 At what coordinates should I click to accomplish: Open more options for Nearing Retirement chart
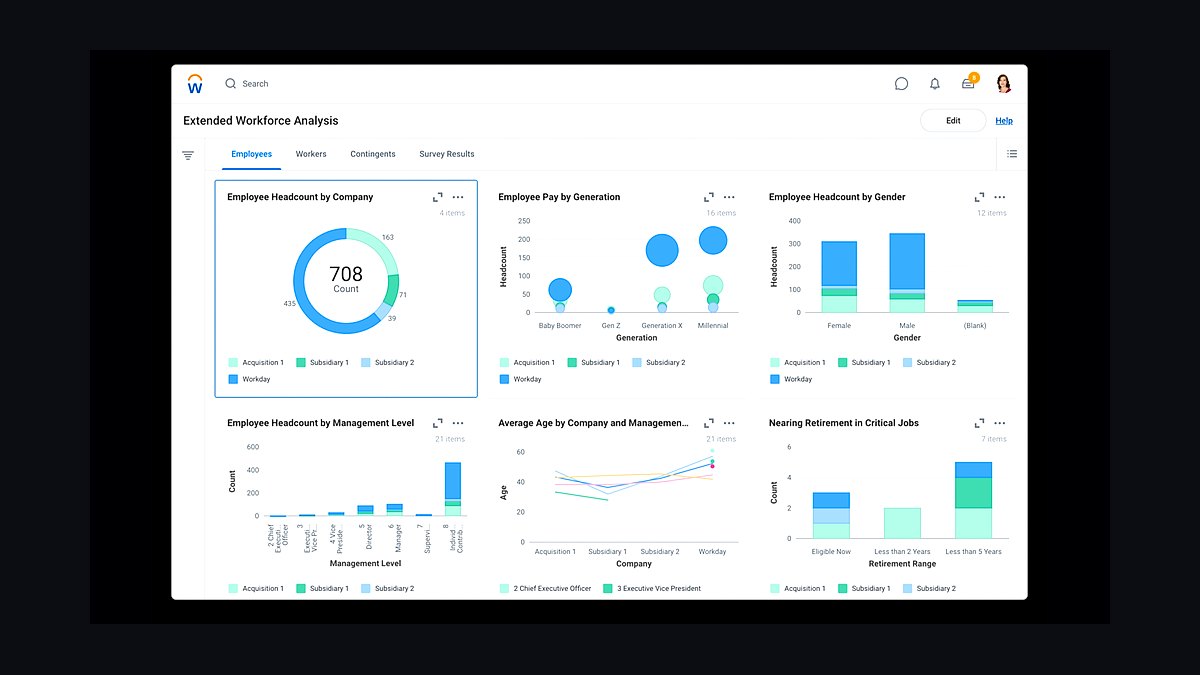point(1000,423)
